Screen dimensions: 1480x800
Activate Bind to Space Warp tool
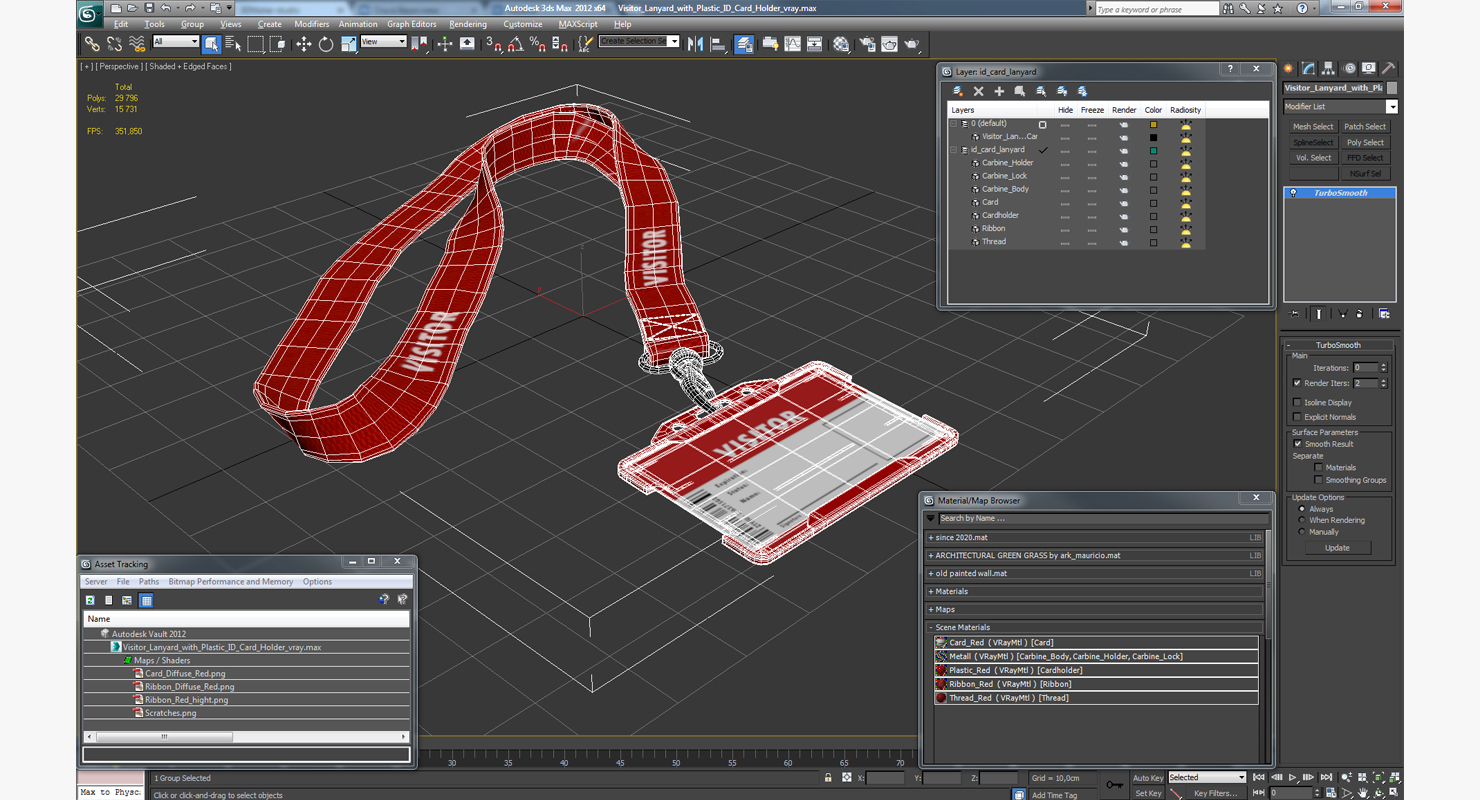click(137, 44)
